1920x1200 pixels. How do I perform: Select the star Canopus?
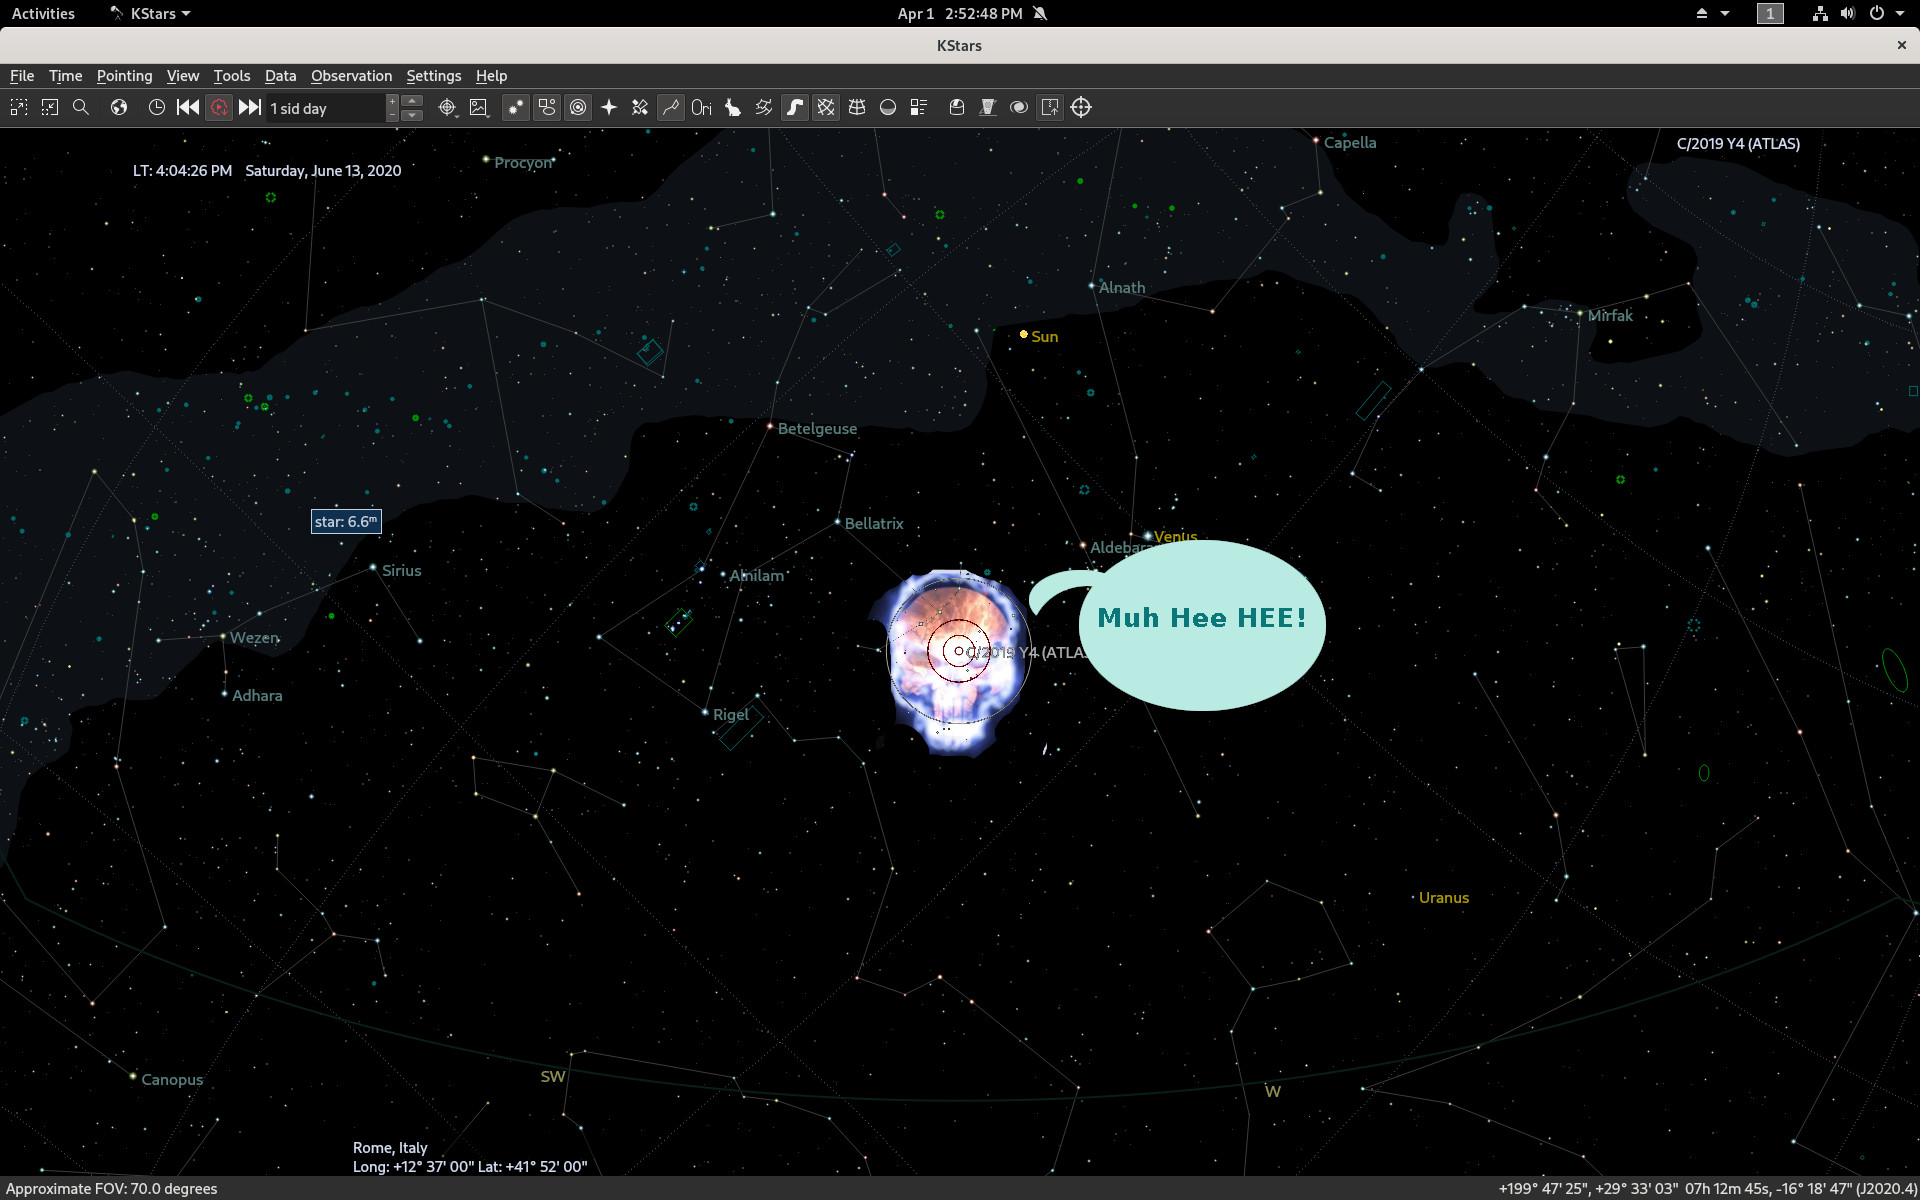133,1076
